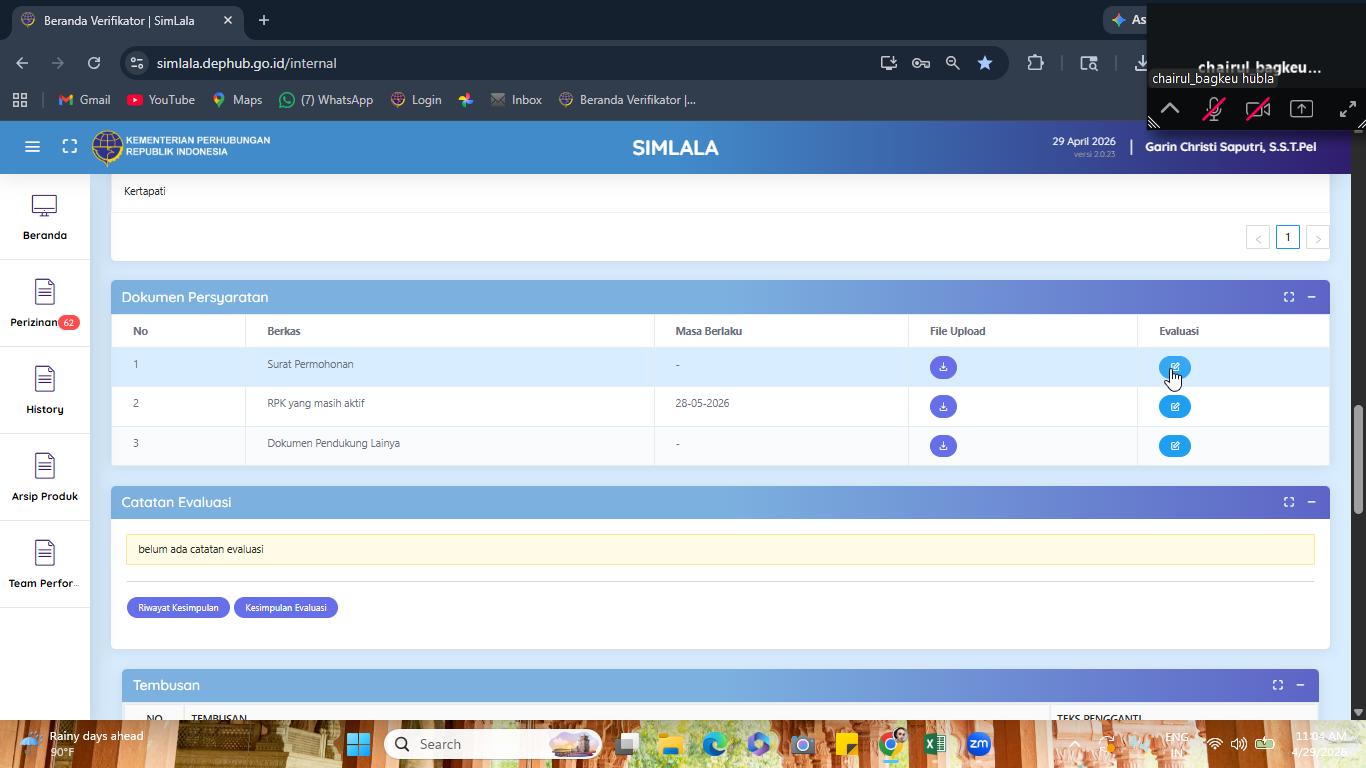Unmute microphone in Zoom overlay
This screenshot has width=1366, height=768.
(1213, 109)
